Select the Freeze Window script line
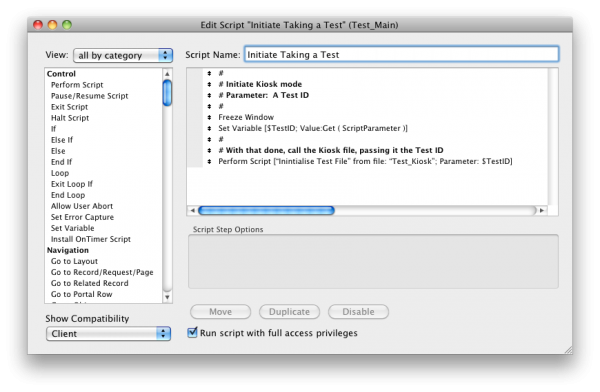 click(x=246, y=117)
